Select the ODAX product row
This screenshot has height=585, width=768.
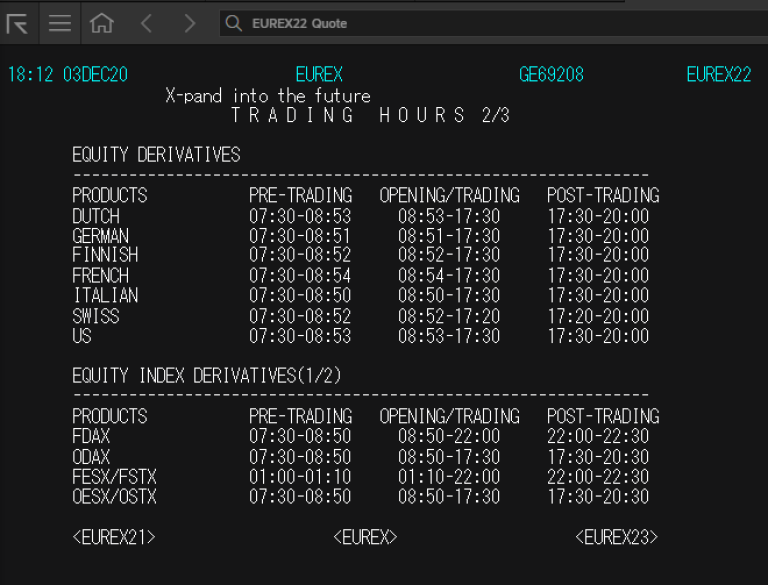tap(360, 457)
